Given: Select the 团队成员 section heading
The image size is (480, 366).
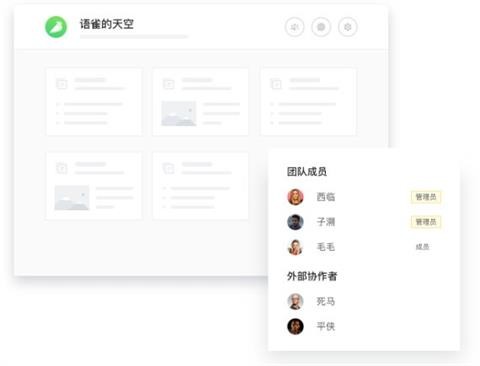Looking at the screenshot, I should 307,172.
